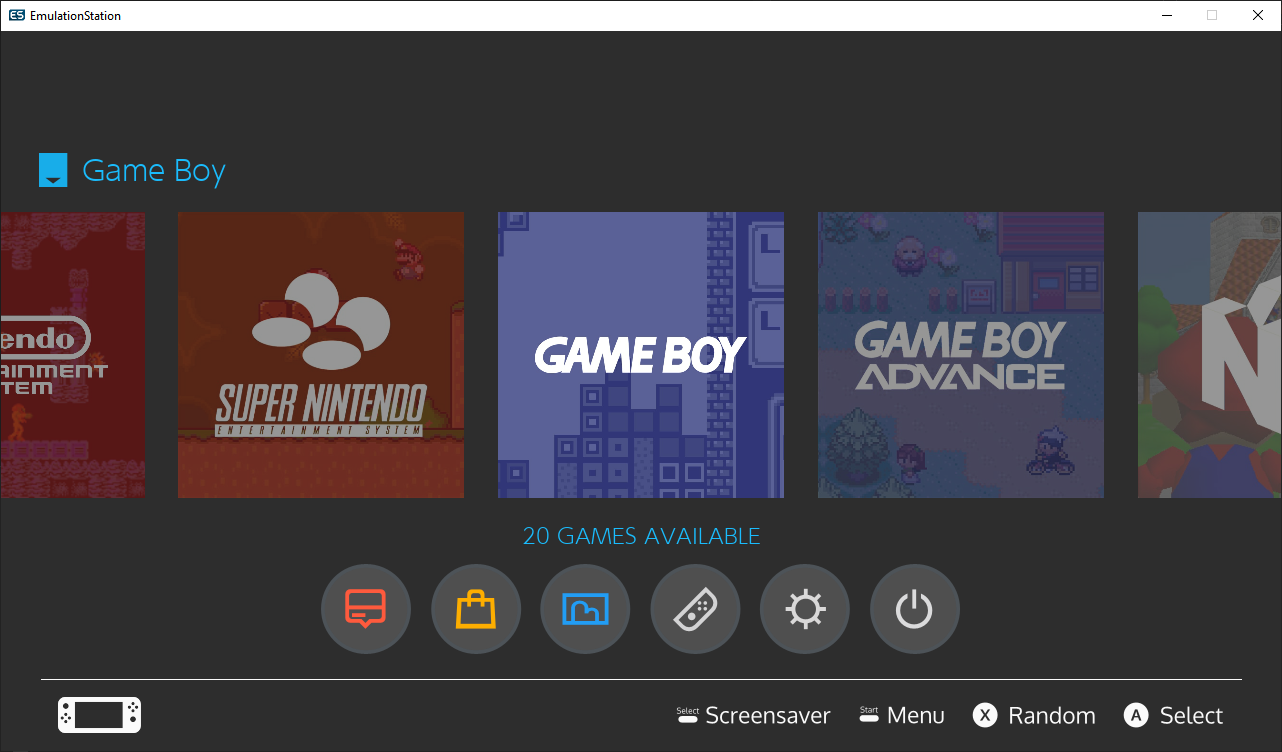This screenshot has height=752, width=1282.
Task: Click the Random hint label
Action: (1052, 716)
